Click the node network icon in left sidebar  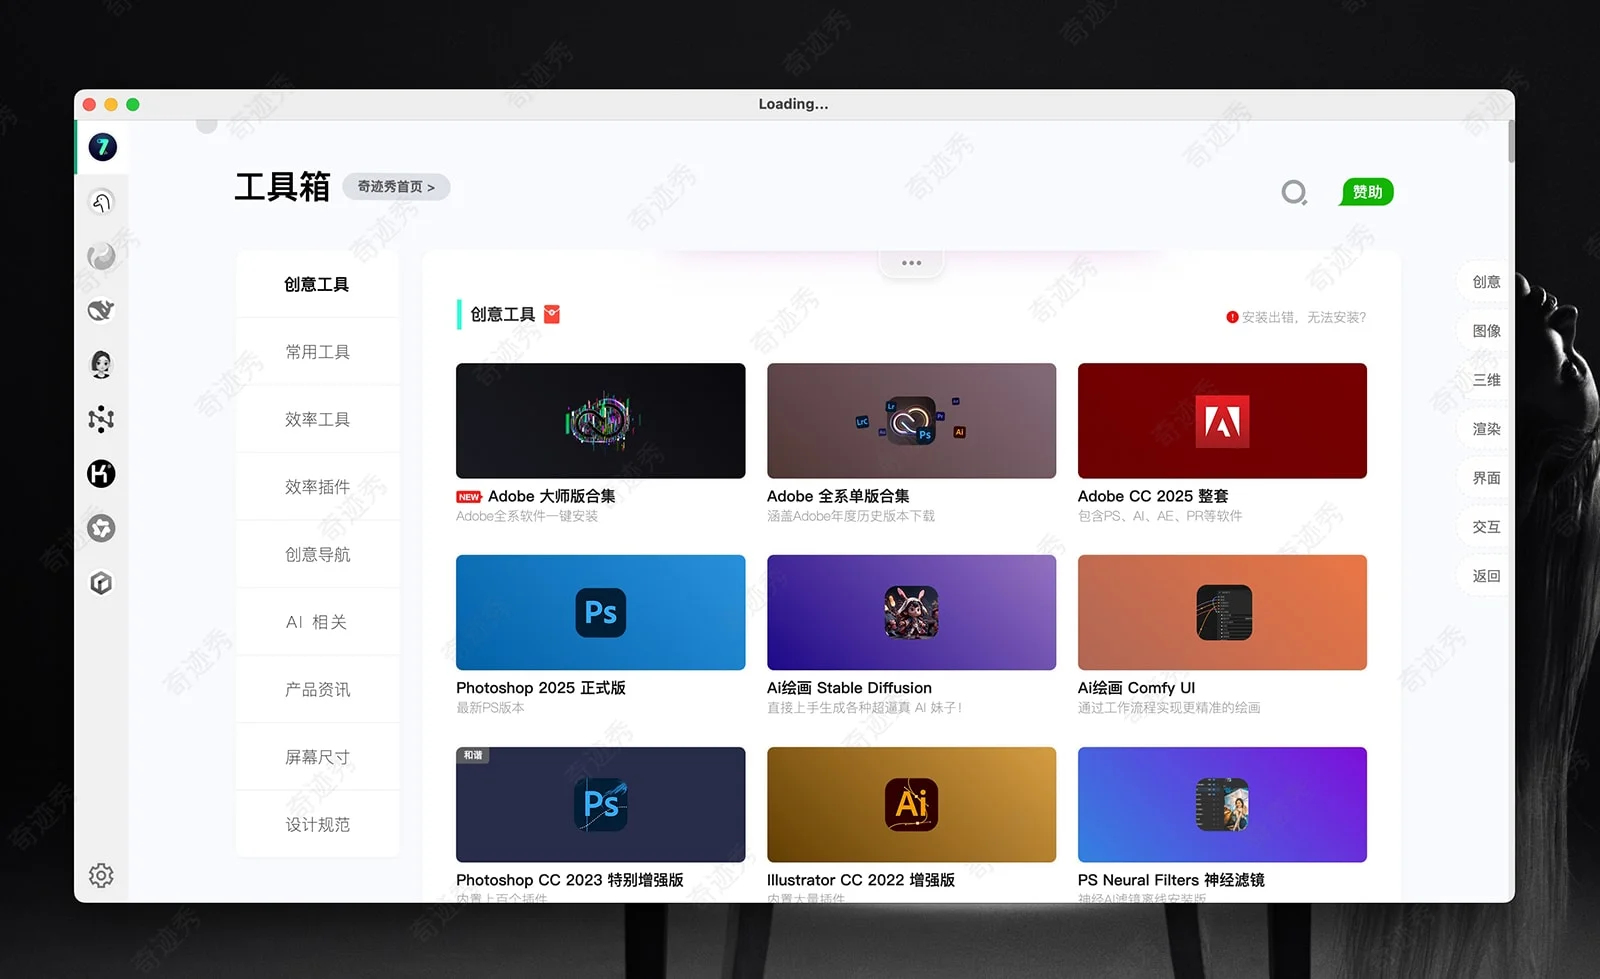pos(100,419)
